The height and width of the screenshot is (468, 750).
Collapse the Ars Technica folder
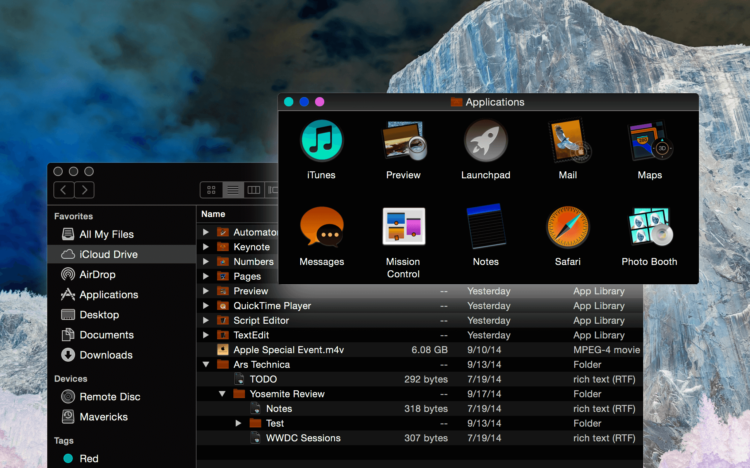coord(206,365)
